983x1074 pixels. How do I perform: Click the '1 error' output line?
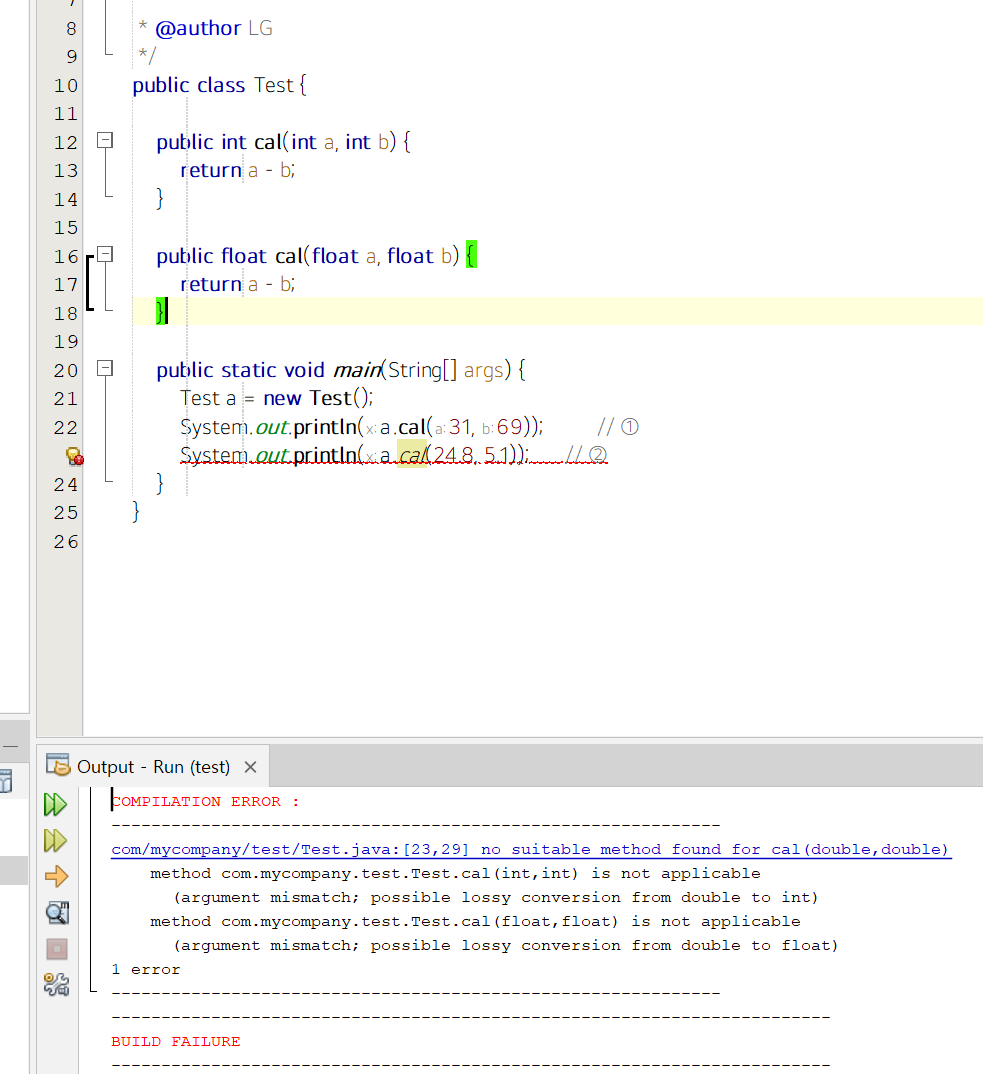pos(146,969)
